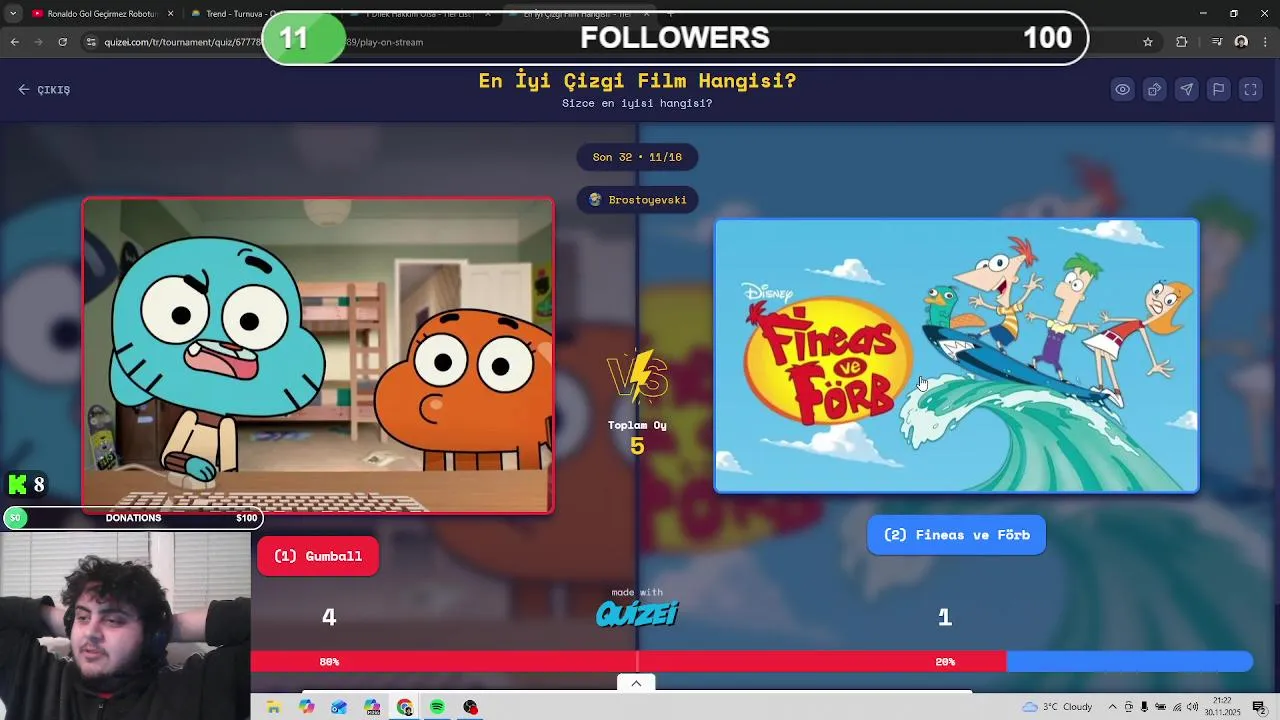Open the browser tab search dropdown
The image size is (1280, 720).
(x=13, y=14)
